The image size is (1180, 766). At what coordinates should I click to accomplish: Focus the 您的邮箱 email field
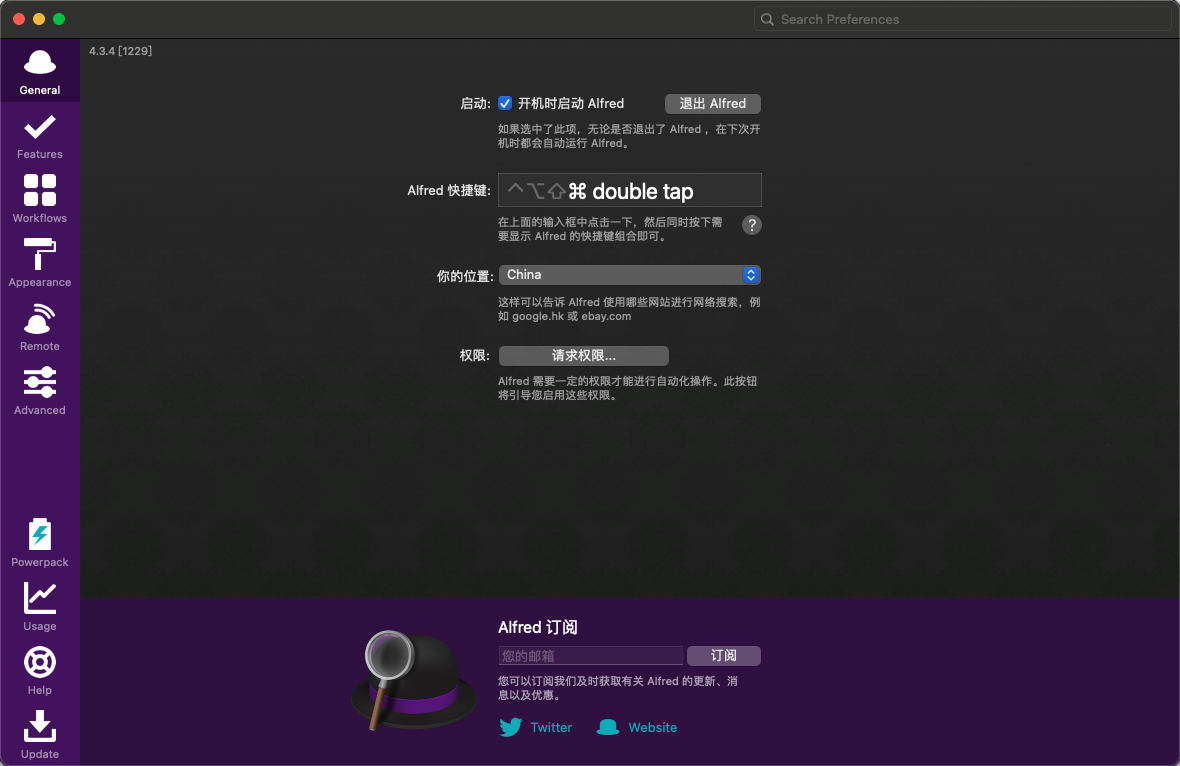pyautogui.click(x=590, y=655)
